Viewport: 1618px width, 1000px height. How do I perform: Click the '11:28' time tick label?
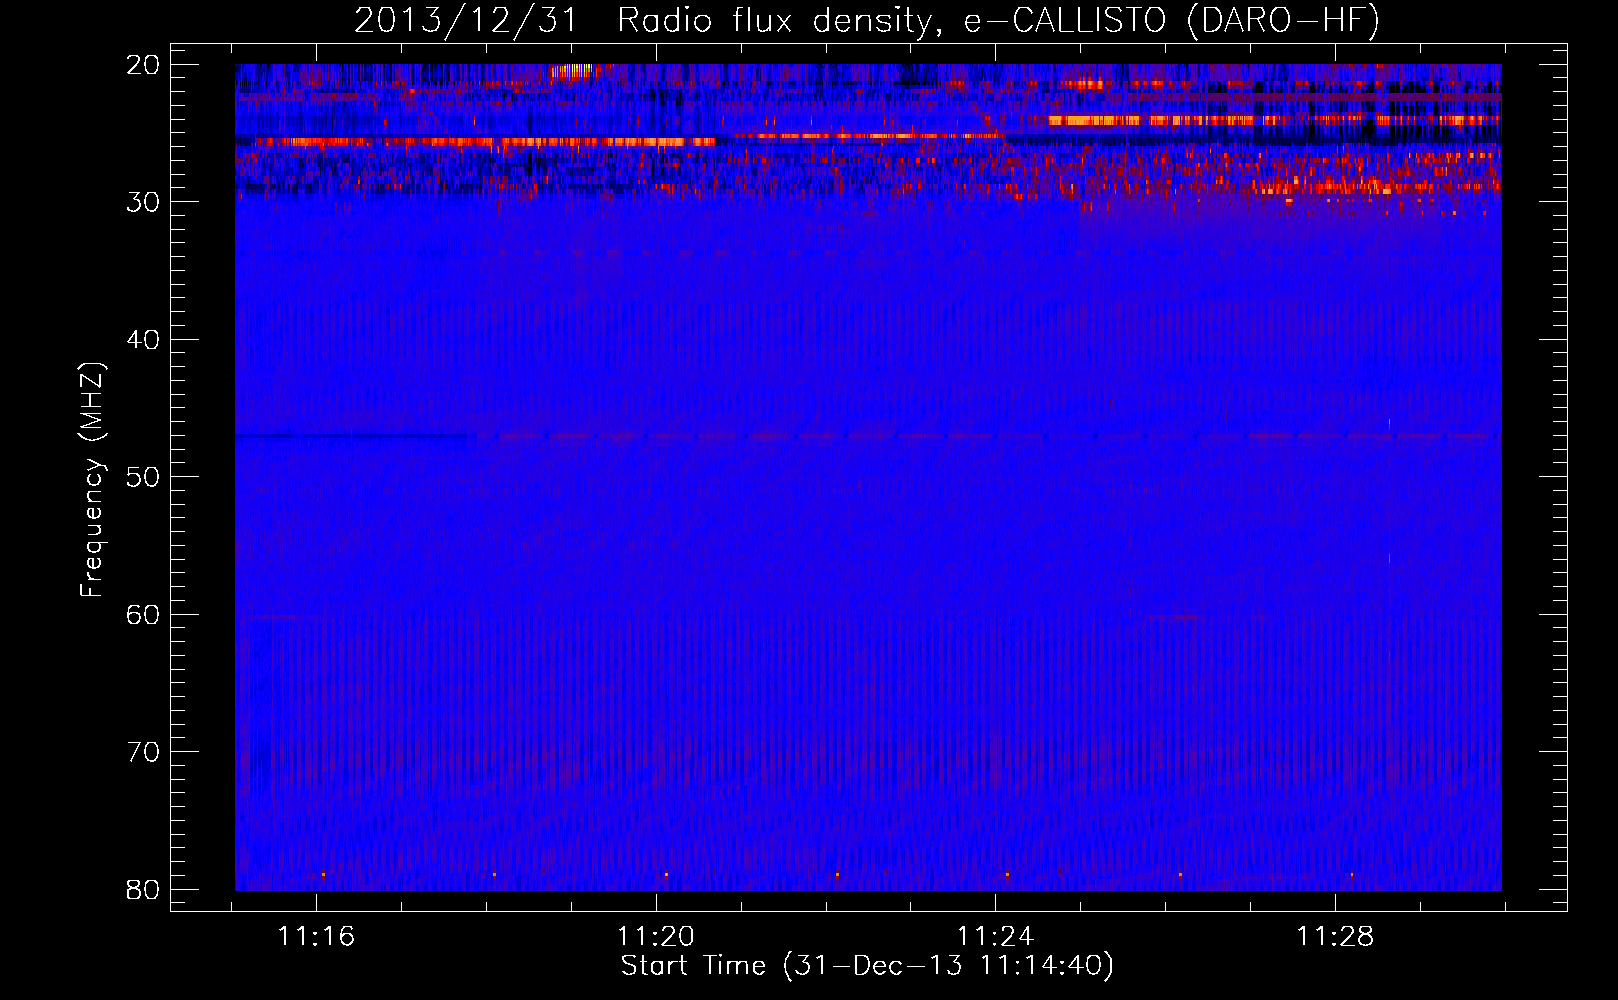click(x=1335, y=937)
